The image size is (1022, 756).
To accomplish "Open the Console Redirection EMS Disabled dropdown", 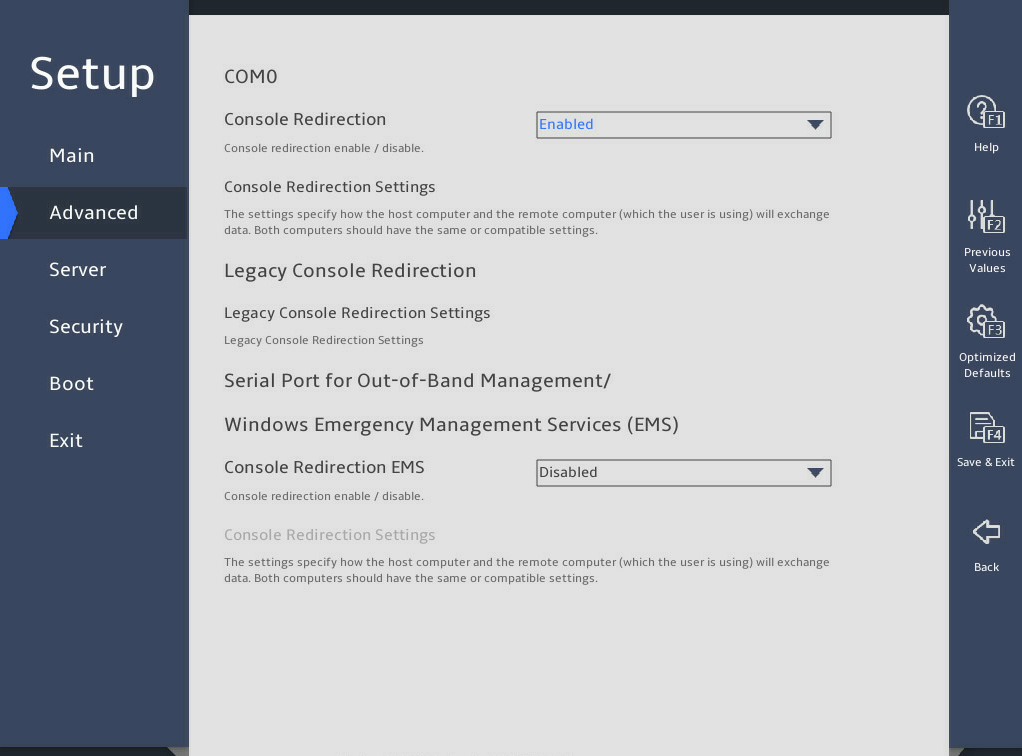I will coord(684,472).
